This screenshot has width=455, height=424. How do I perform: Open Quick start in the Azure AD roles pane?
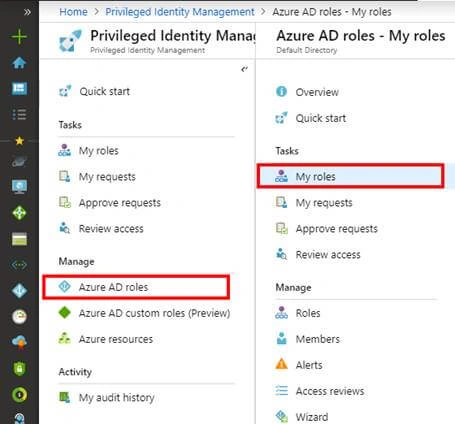point(311,118)
